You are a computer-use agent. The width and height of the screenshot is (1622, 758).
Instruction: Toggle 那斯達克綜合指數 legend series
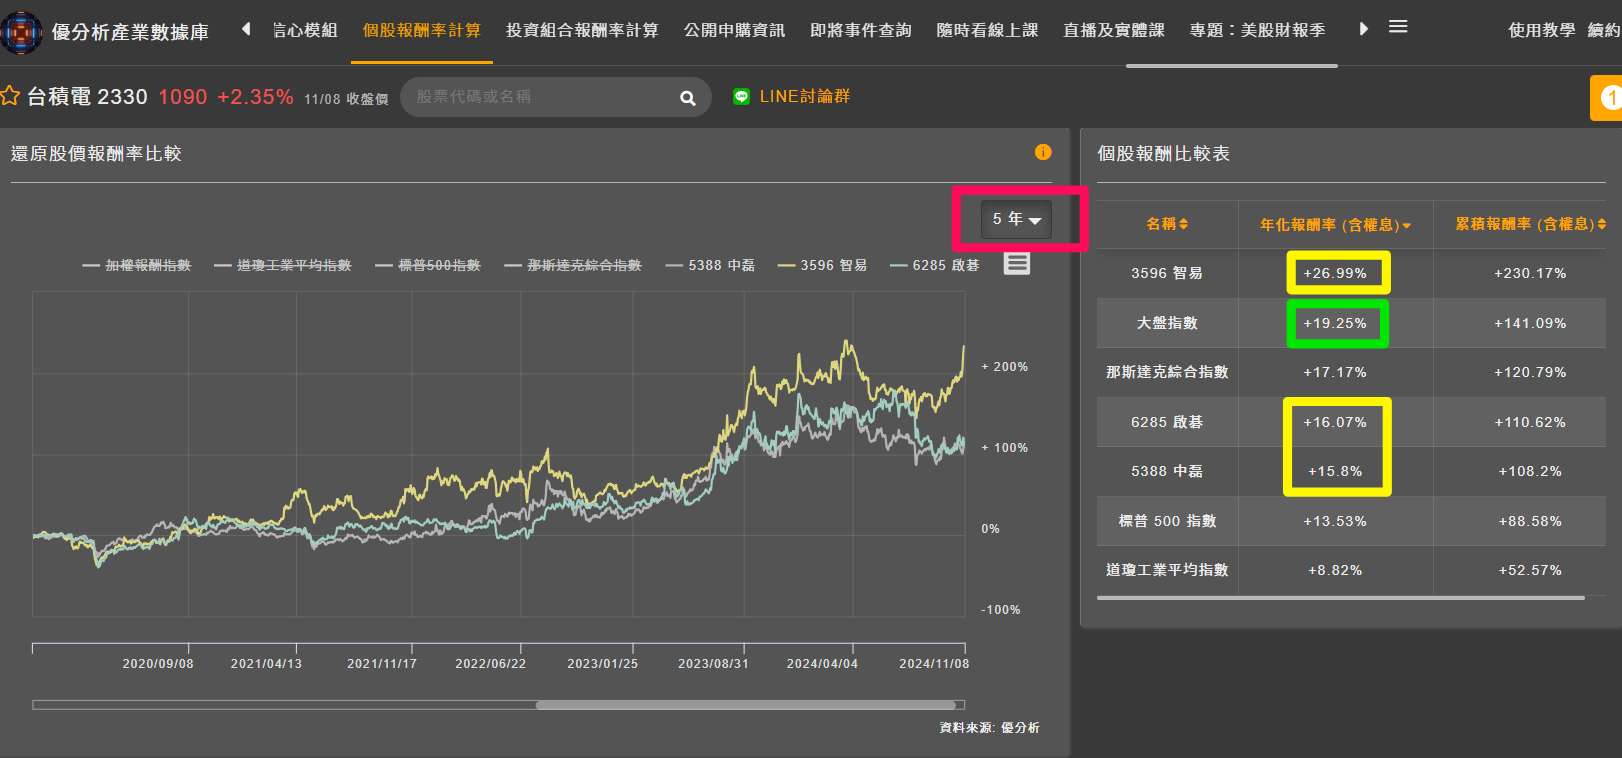click(573, 265)
